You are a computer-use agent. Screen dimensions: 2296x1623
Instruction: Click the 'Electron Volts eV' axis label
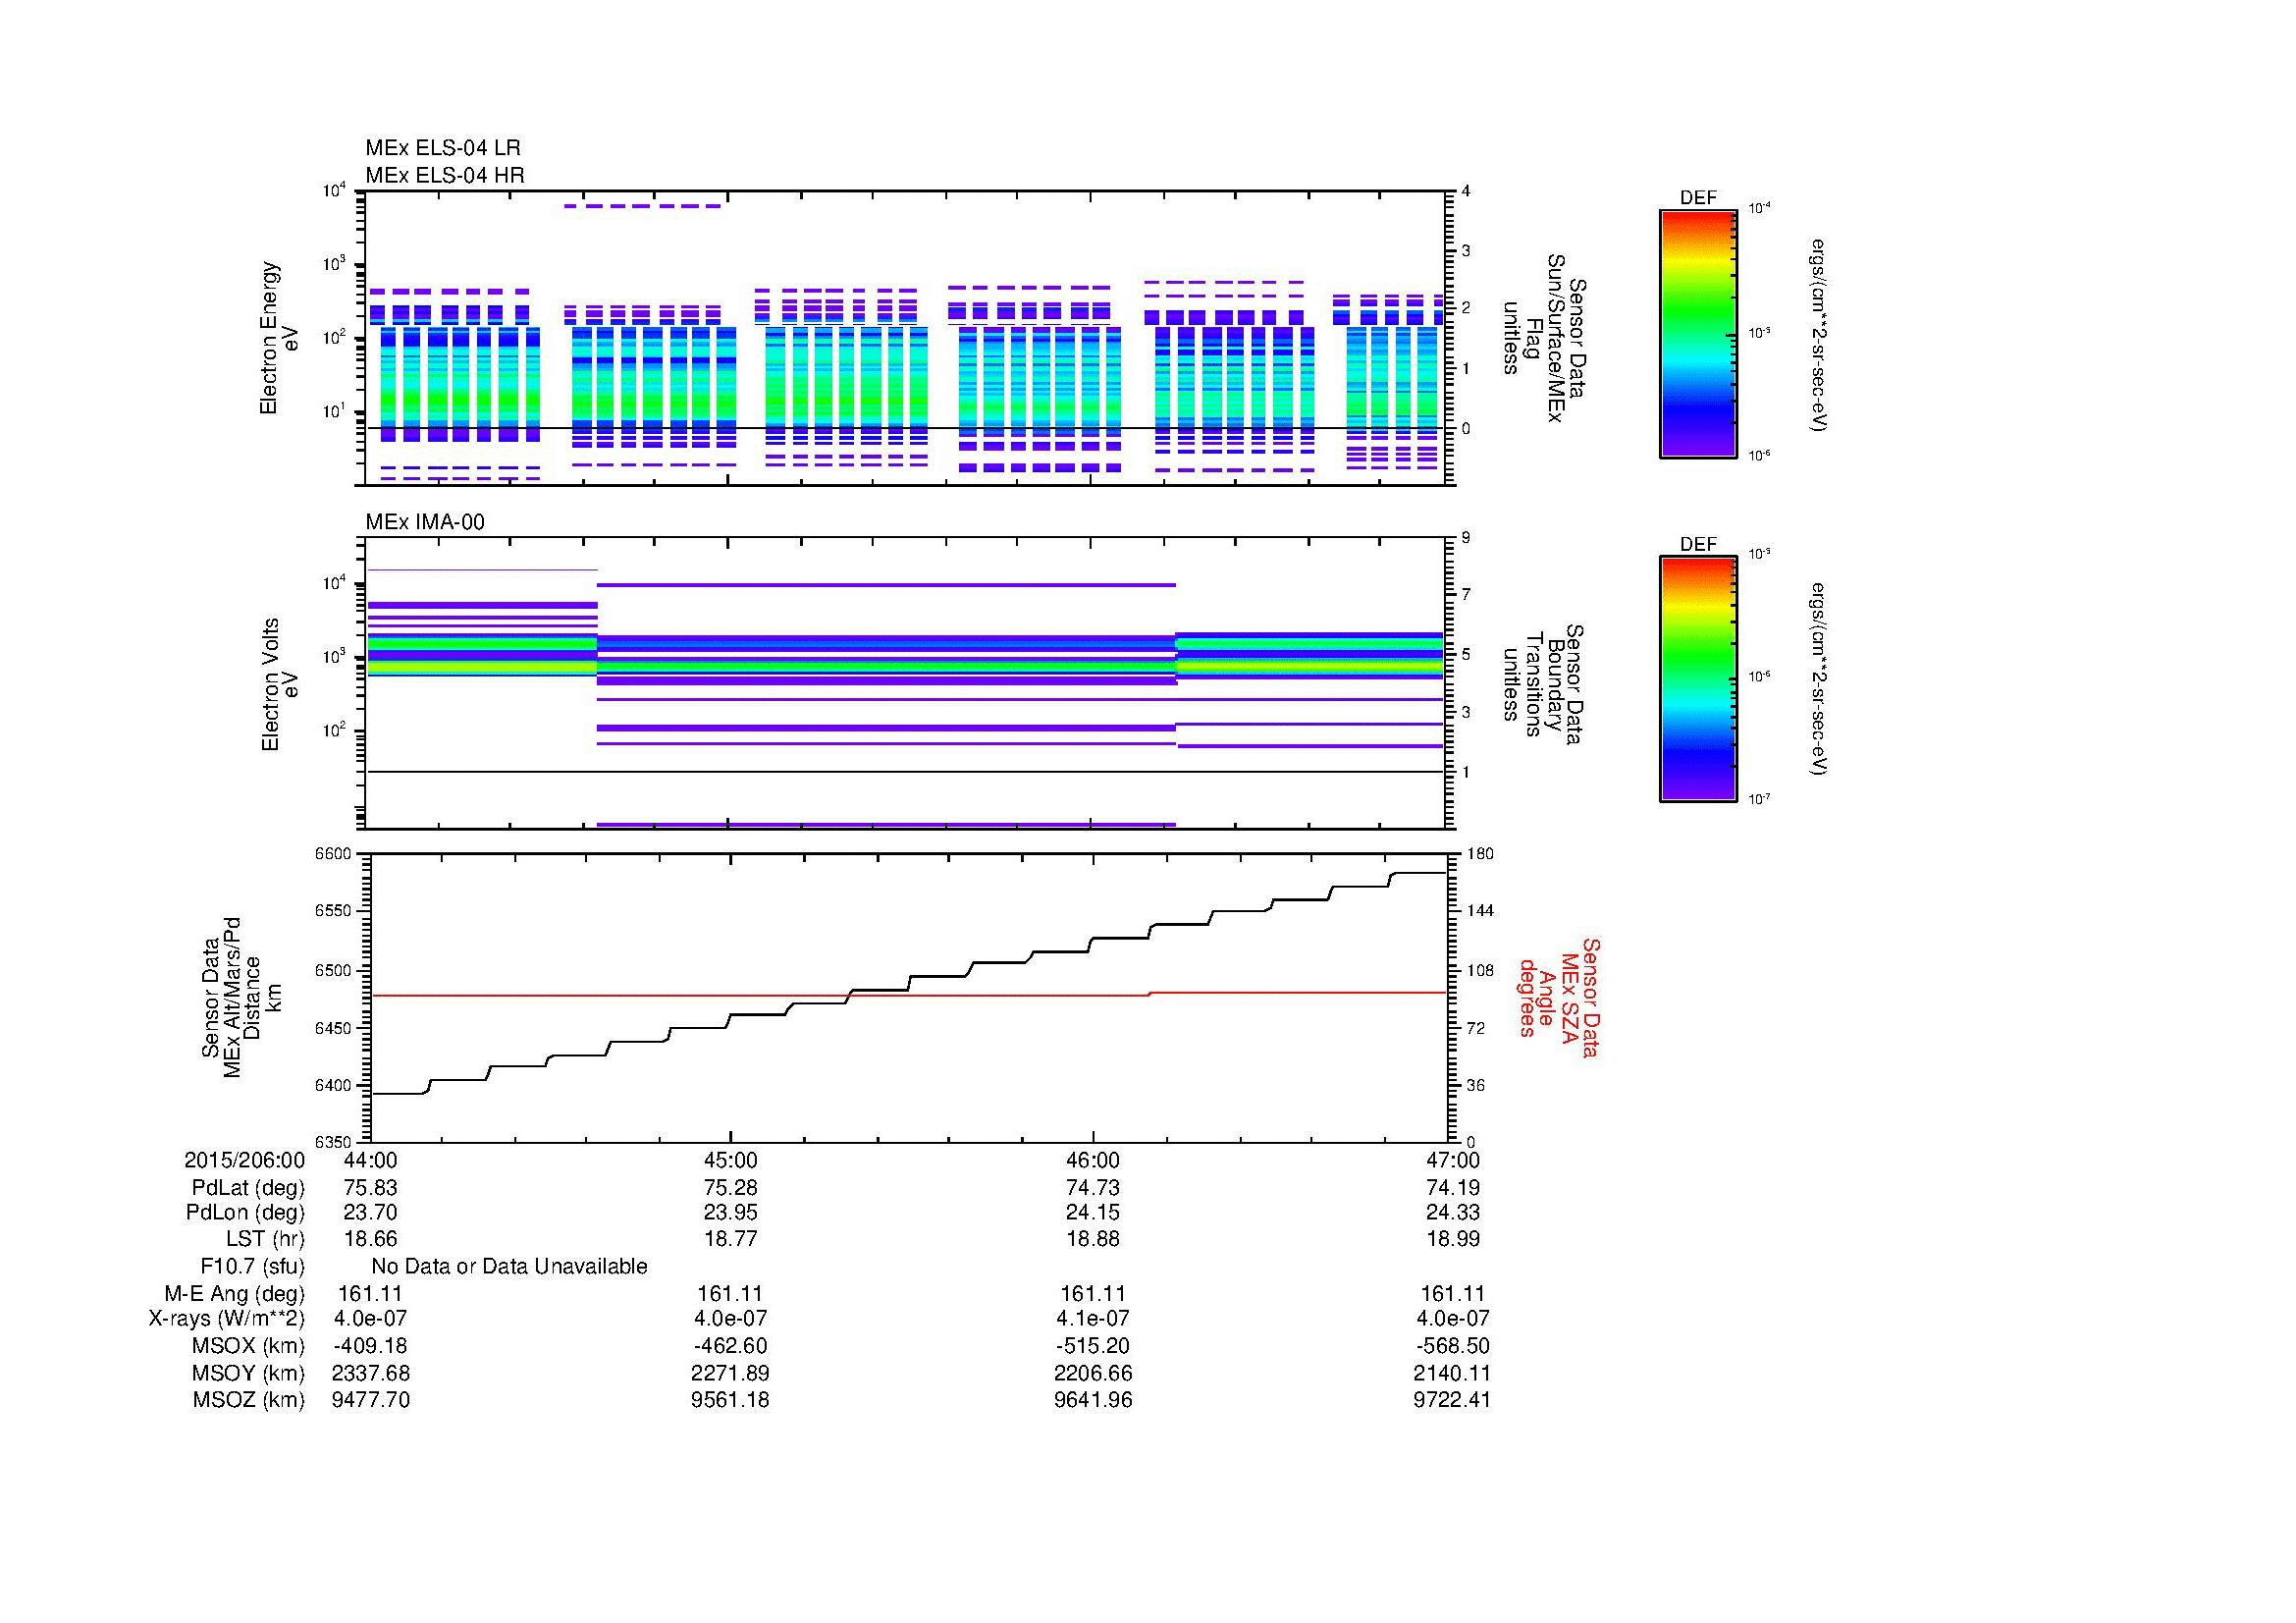click(x=280, y=685)
